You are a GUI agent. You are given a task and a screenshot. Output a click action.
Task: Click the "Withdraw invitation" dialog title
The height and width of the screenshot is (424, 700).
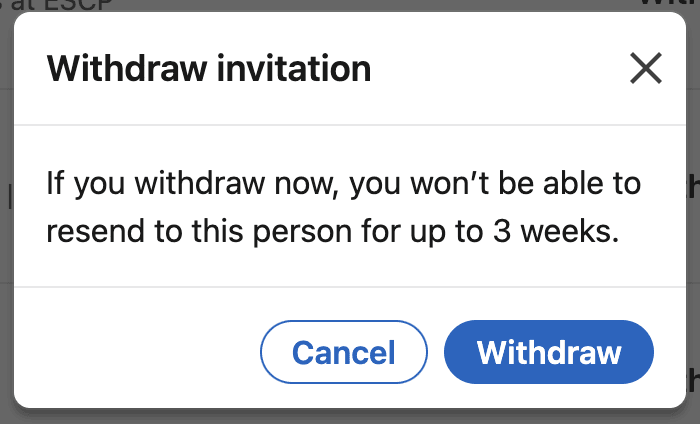(x=209, y=69)
